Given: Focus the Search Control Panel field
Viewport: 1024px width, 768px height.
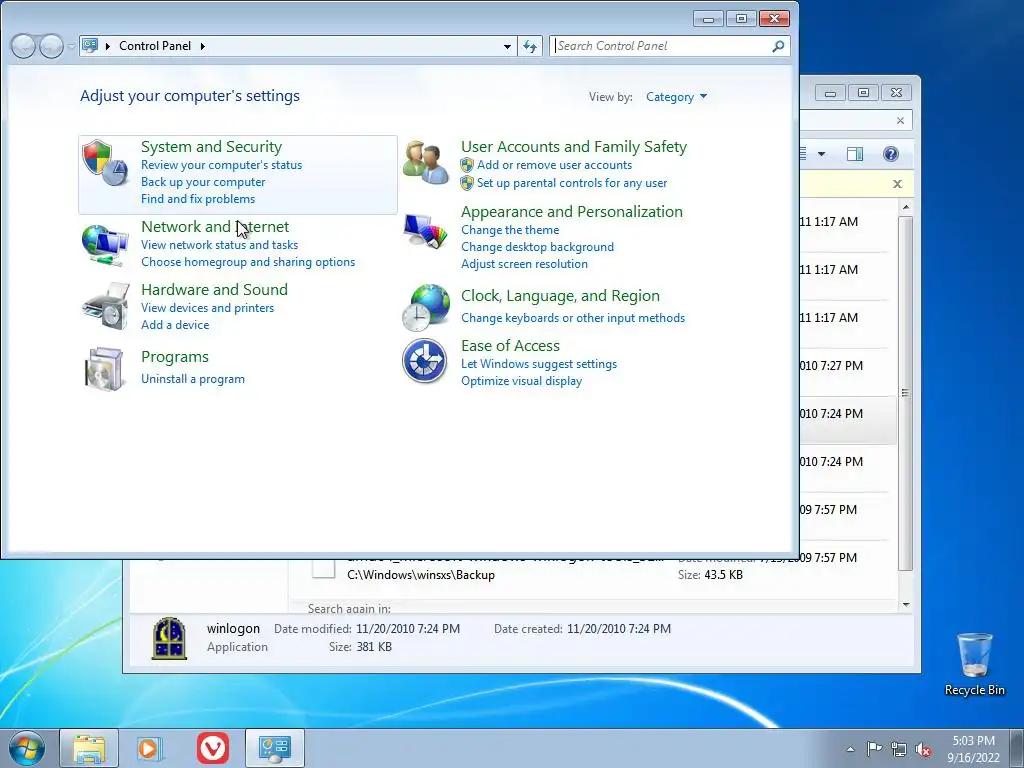Looking at the screenshot, I should (x=661, y=46).
